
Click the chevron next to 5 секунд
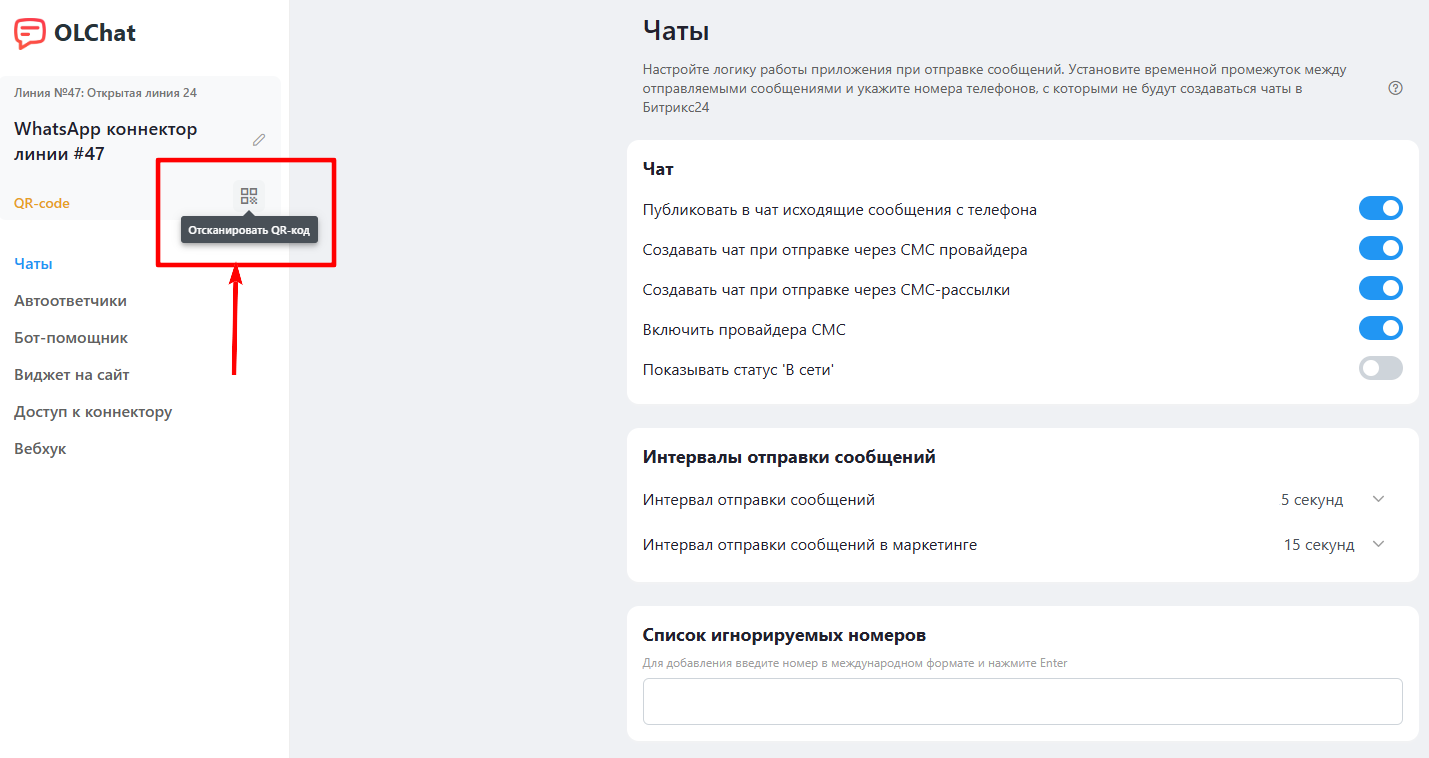point(1378,499)
